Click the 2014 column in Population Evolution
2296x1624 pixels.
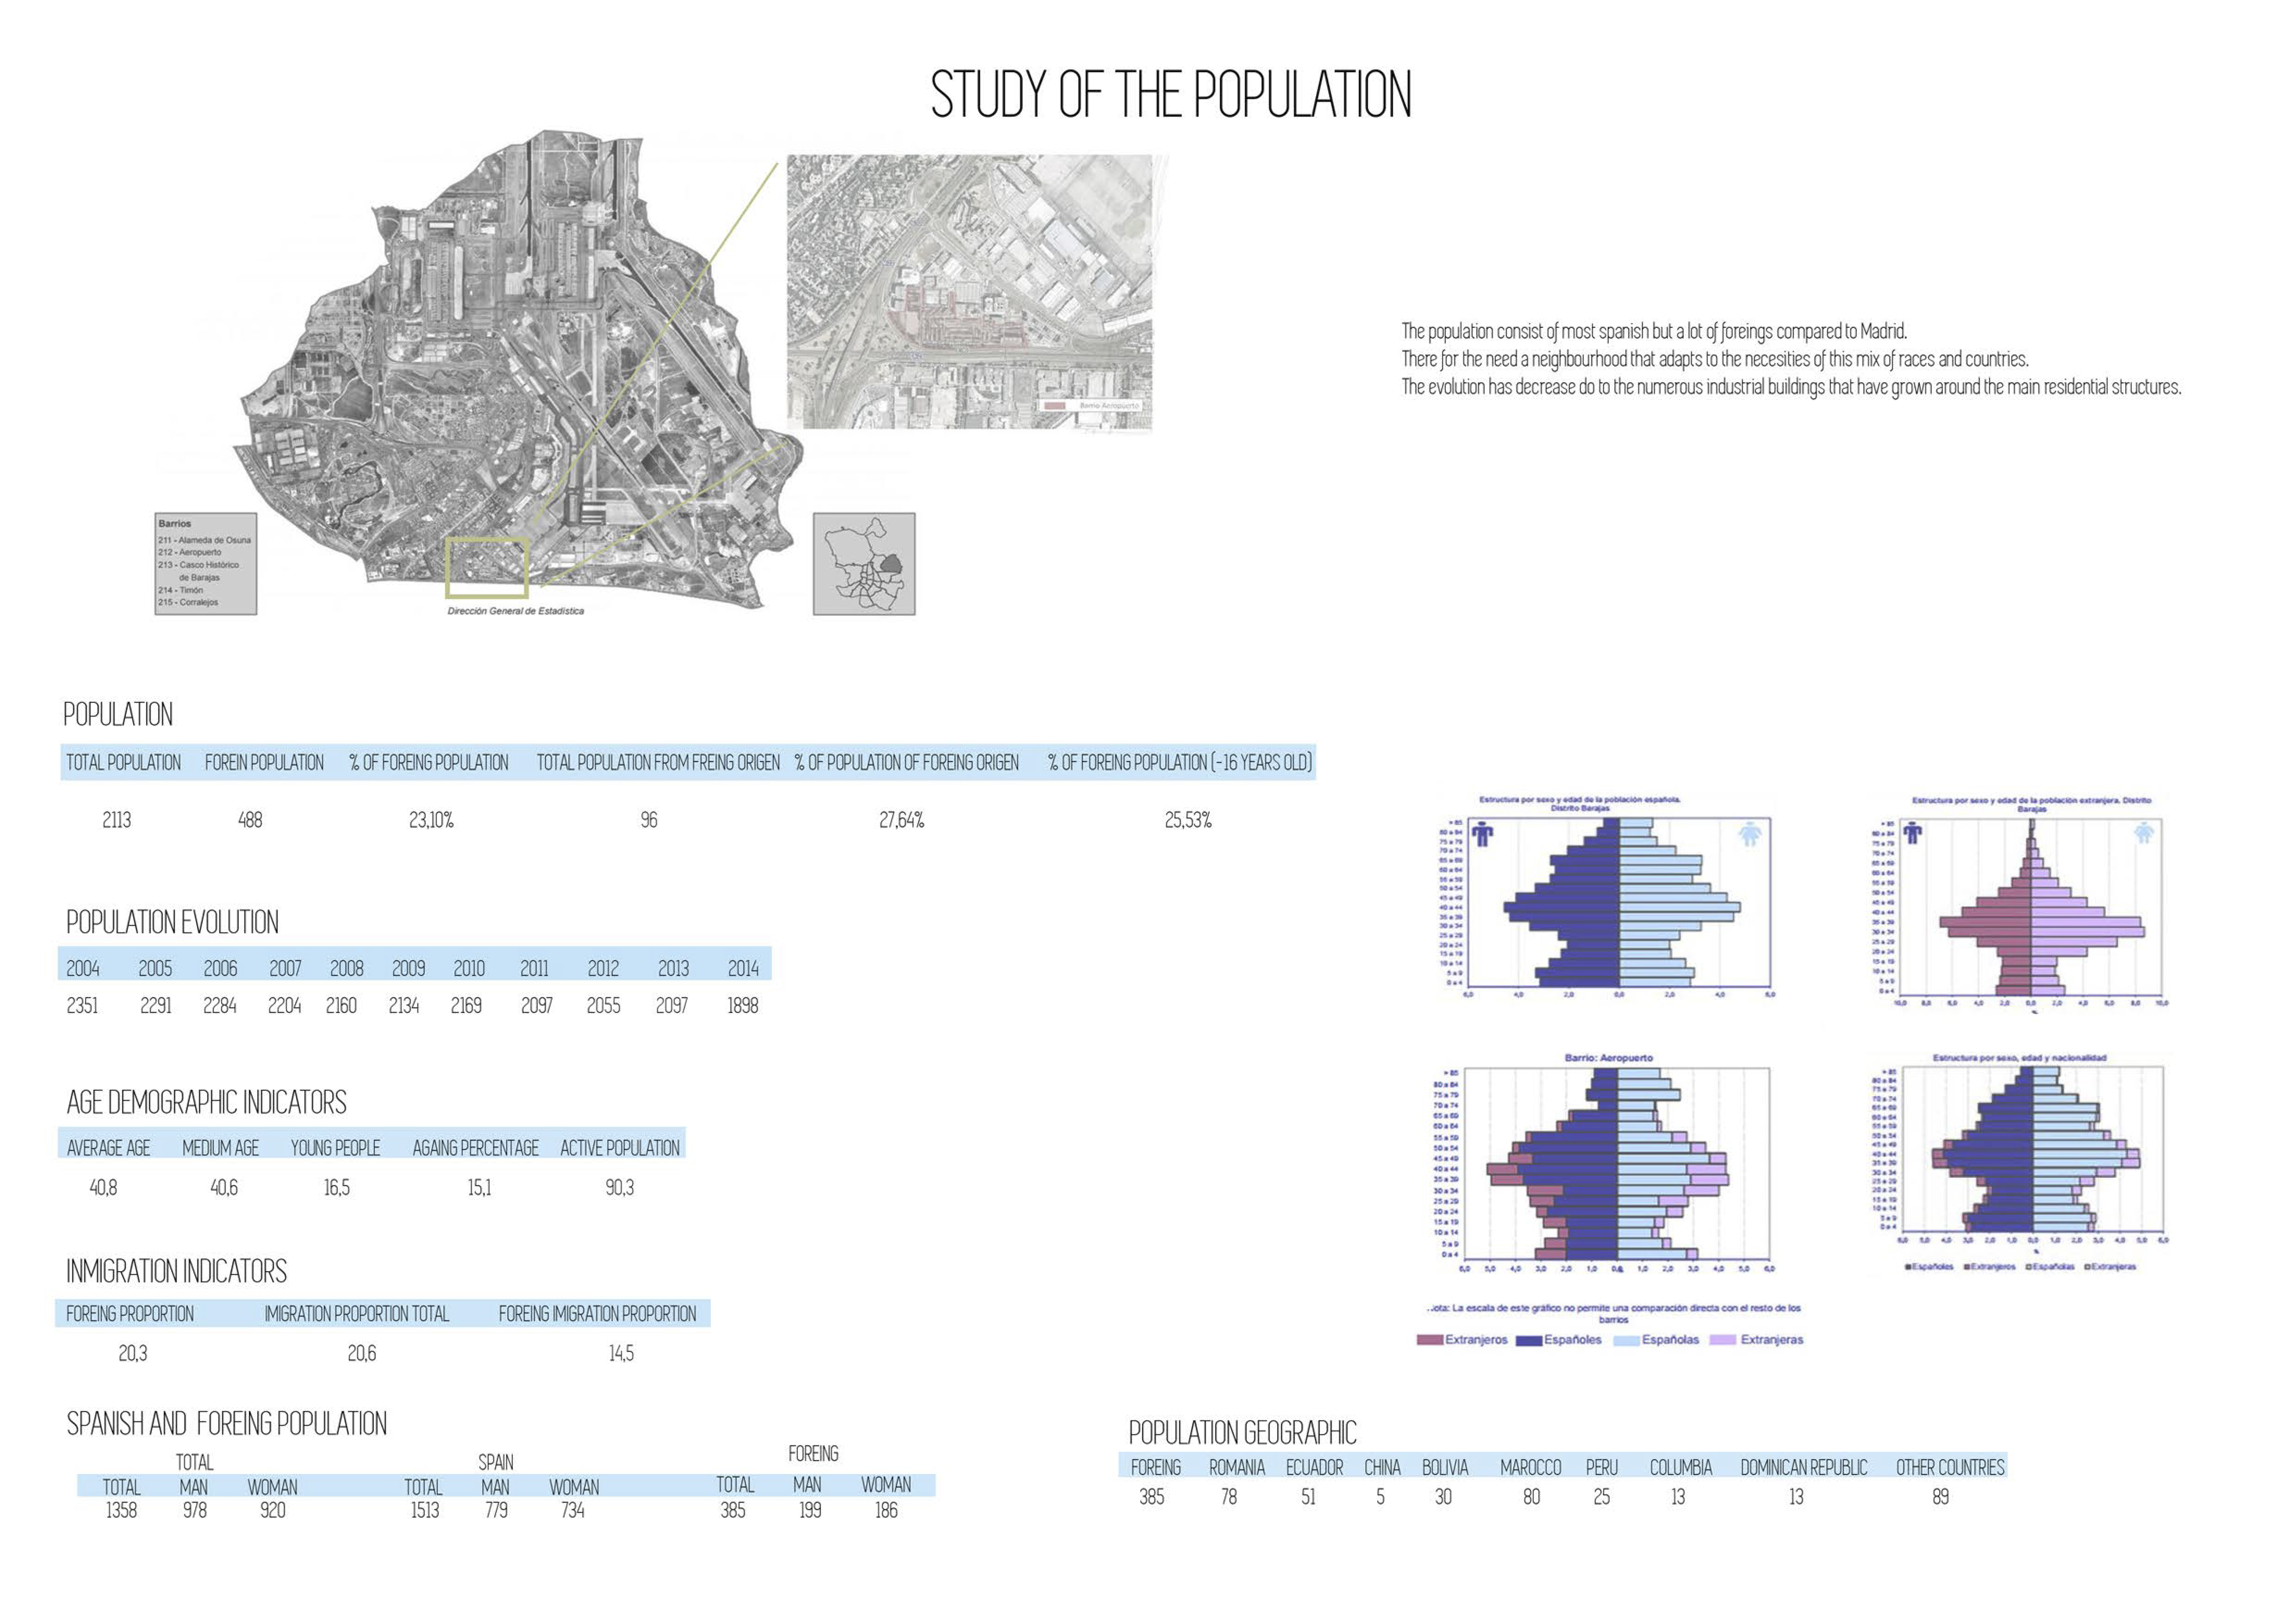point(743,968)
